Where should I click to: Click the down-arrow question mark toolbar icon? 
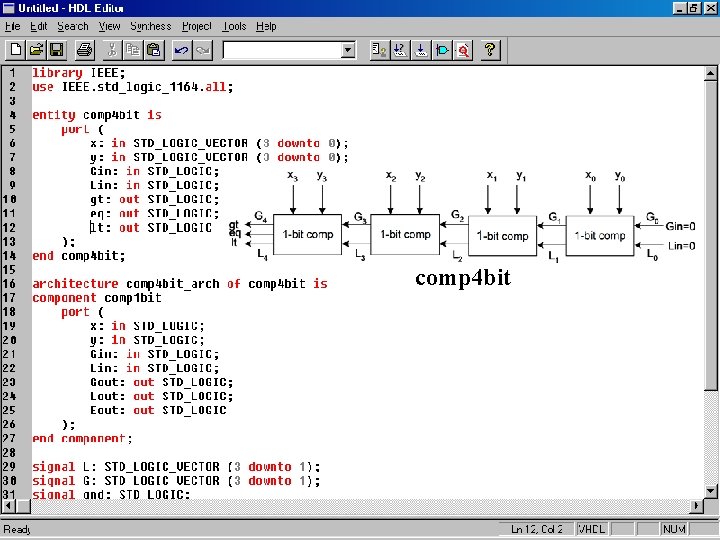pos(400,50)
